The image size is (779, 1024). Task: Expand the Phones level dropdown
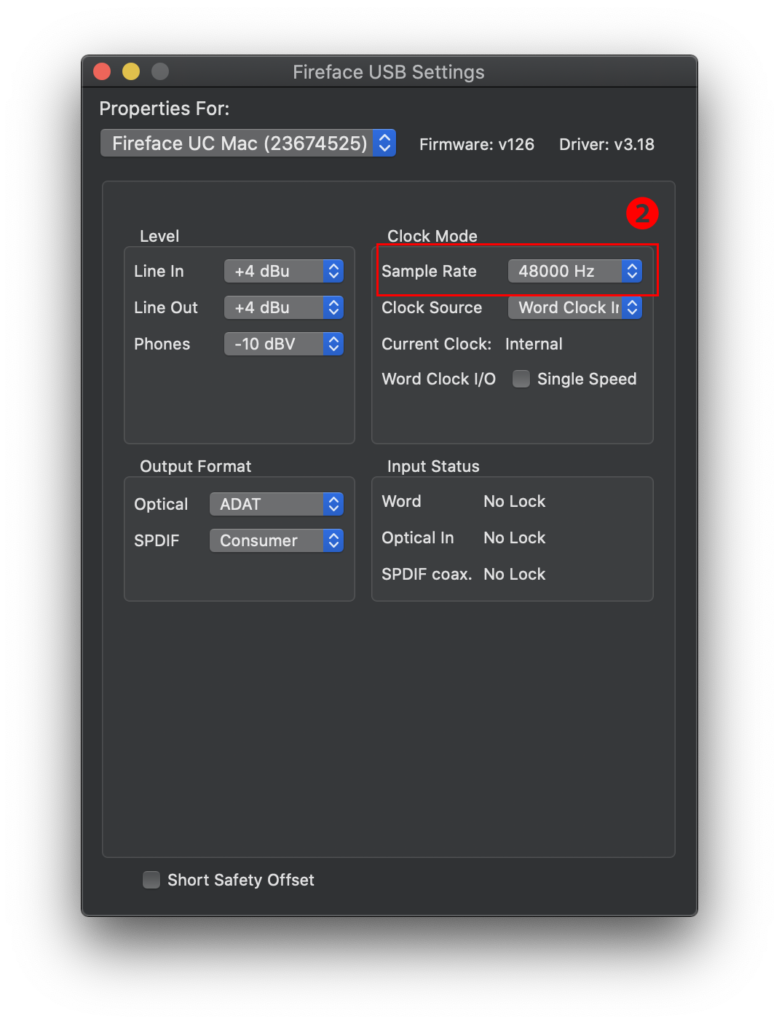click(283, 344)
